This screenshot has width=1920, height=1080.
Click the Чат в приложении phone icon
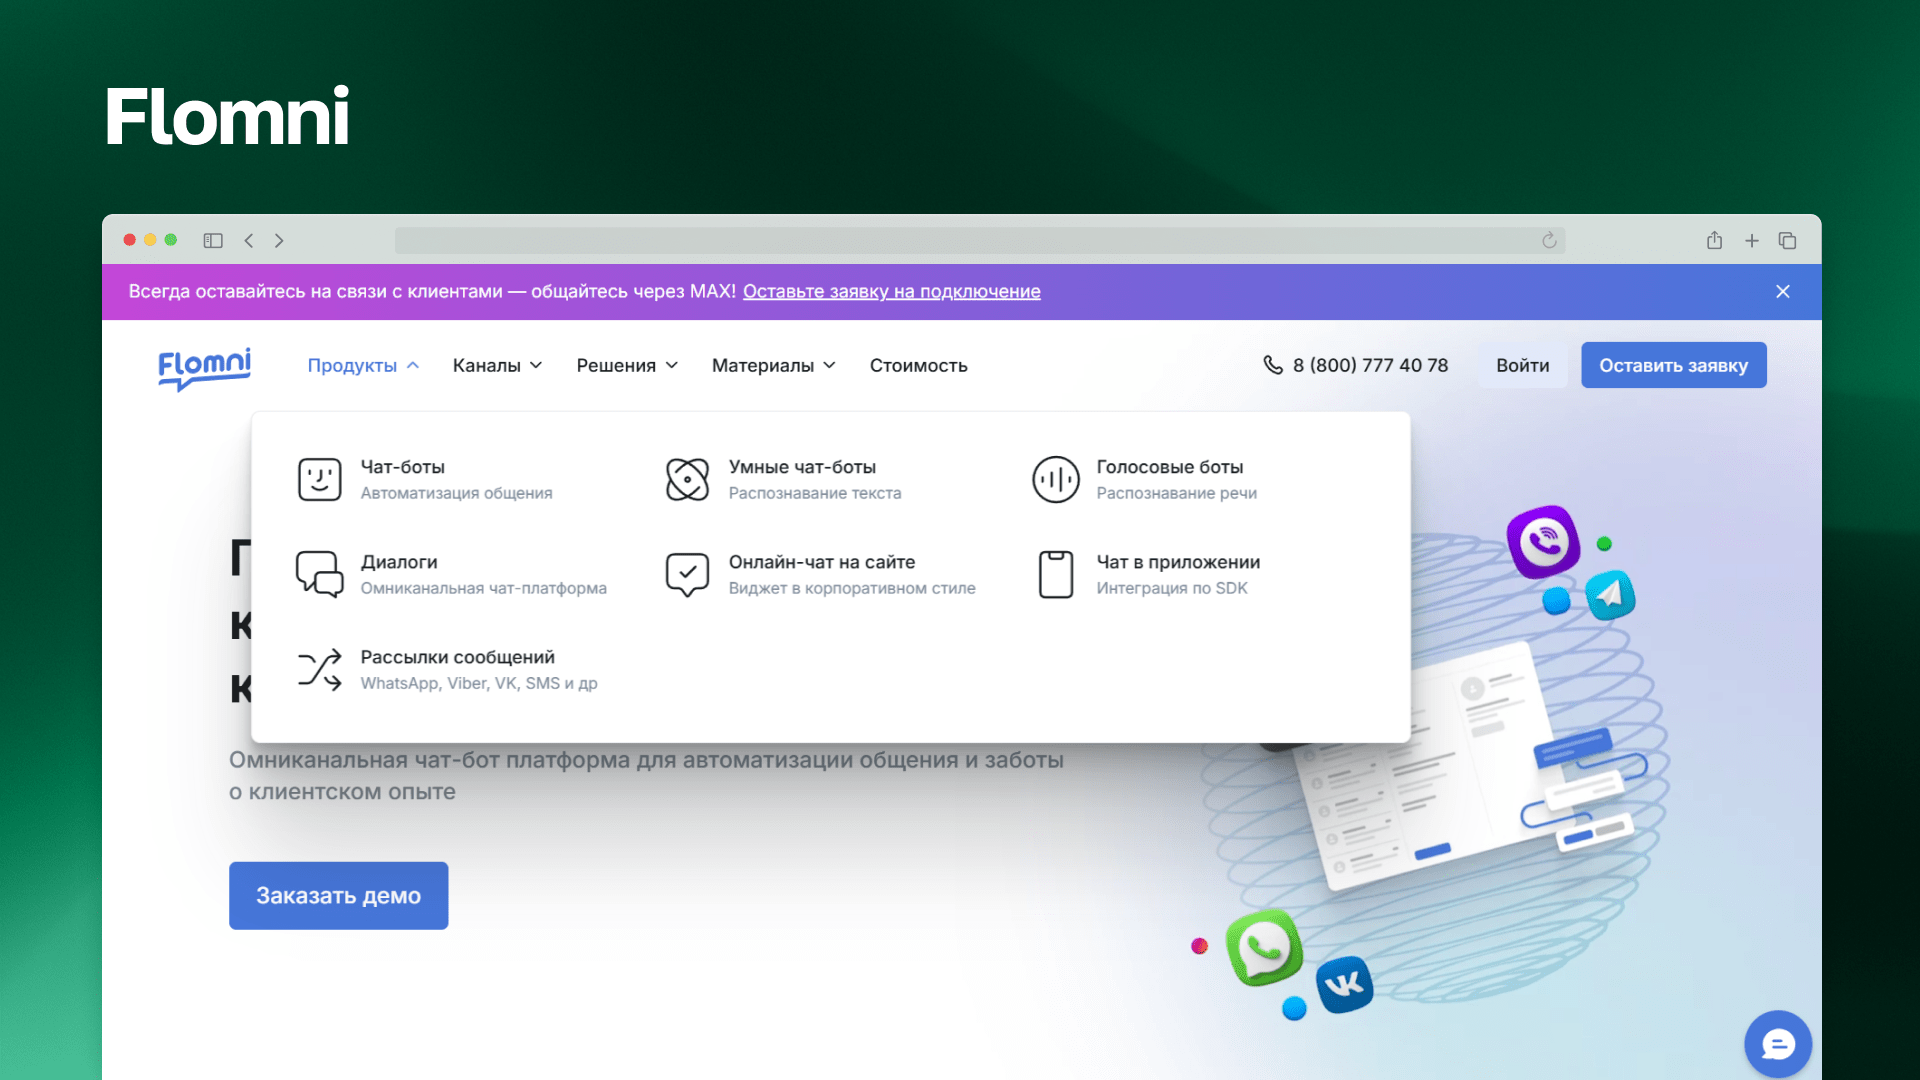1055,575
